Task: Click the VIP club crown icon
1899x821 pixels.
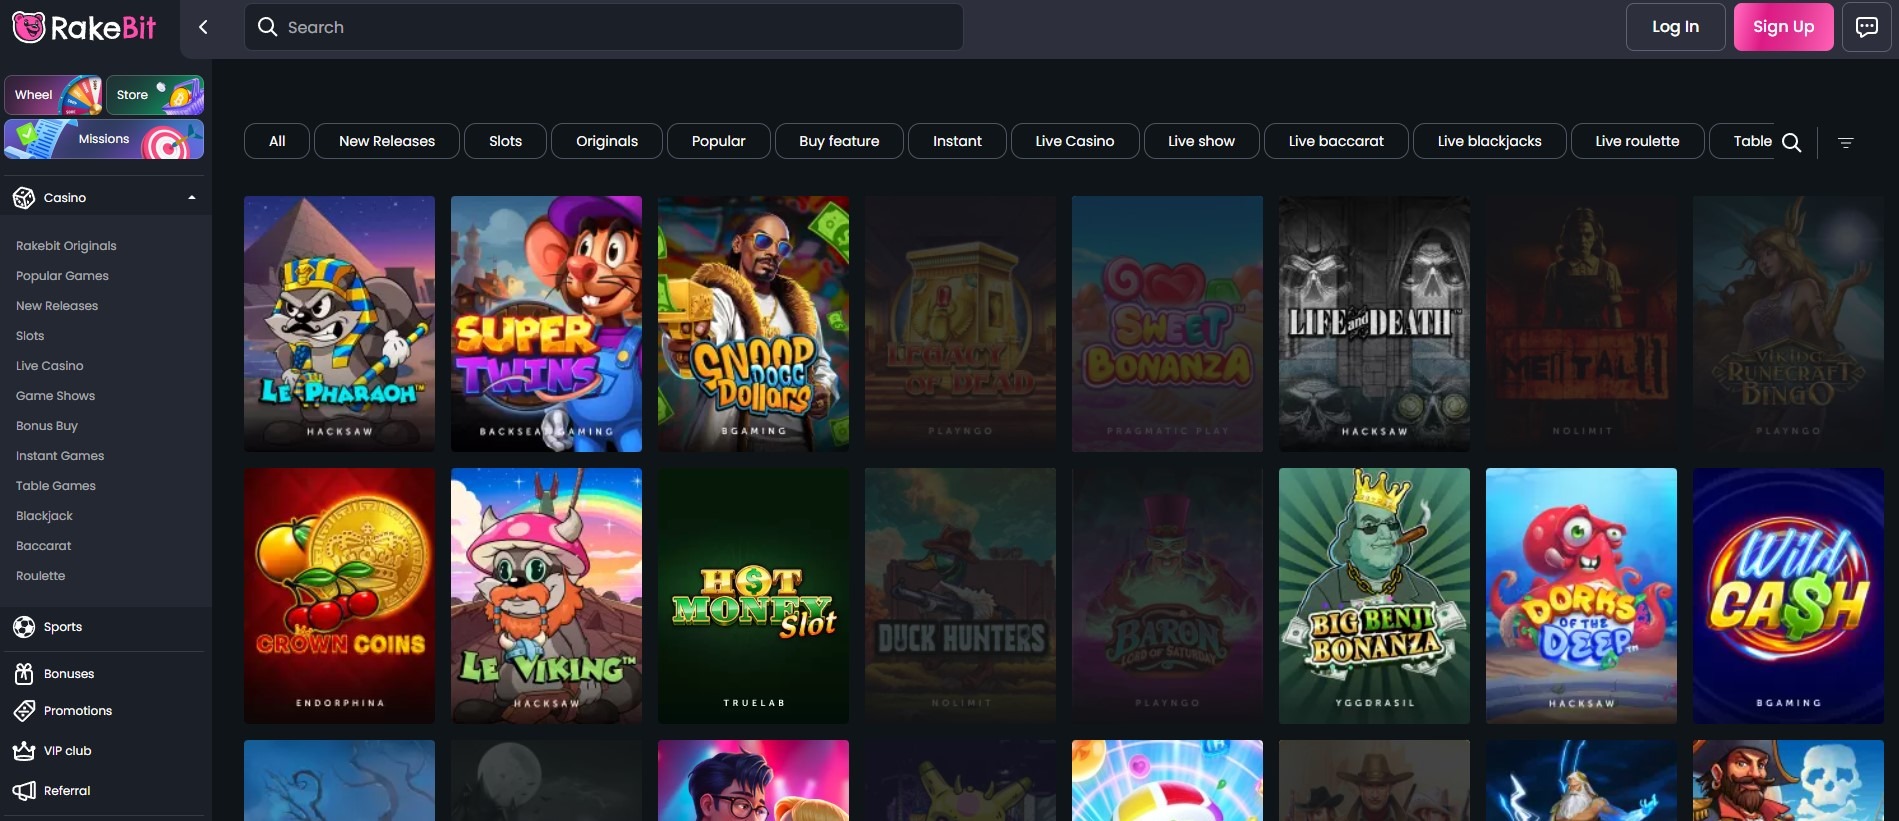Action: (x=24, y=751)
